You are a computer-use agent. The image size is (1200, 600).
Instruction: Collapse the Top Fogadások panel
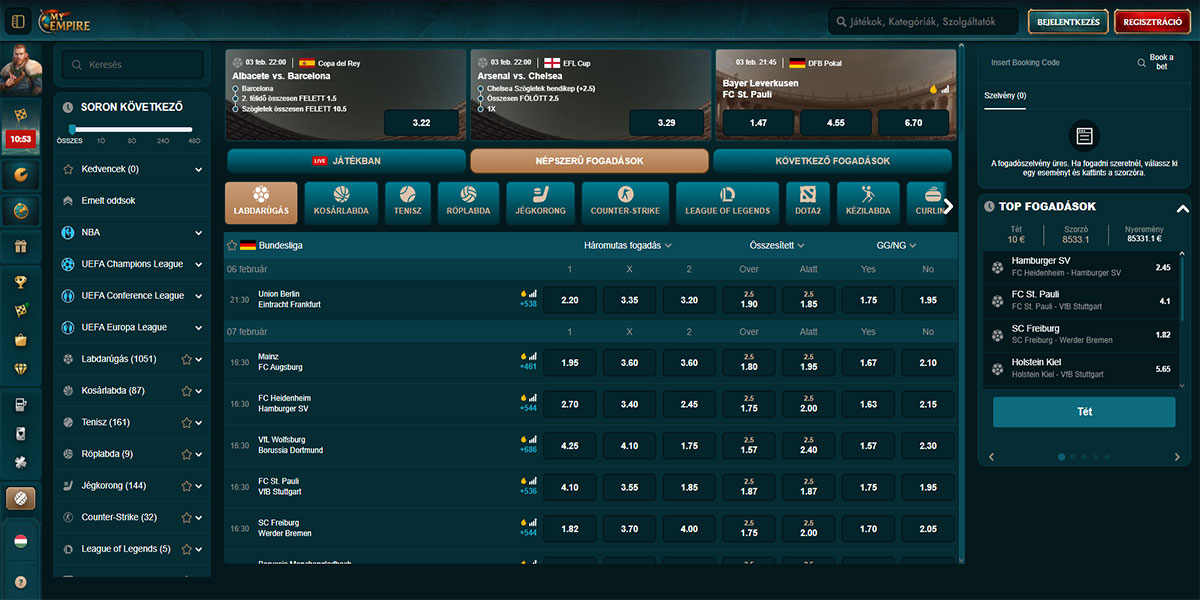point(1182,208)
